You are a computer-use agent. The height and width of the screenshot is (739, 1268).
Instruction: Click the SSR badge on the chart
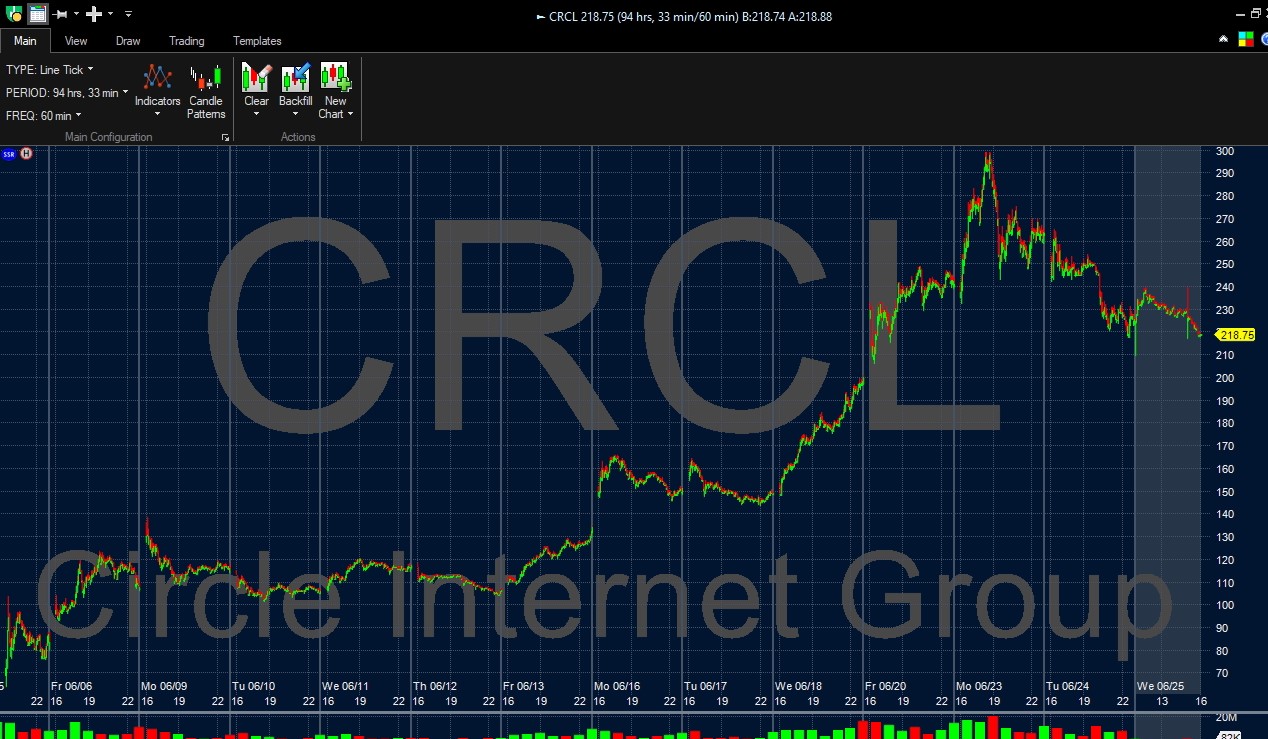9,154
